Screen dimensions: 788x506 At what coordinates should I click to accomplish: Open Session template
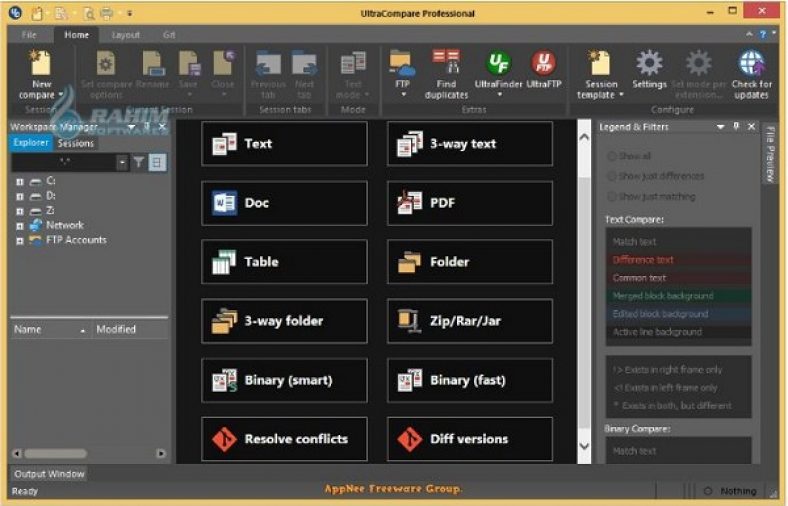point(600,74)
